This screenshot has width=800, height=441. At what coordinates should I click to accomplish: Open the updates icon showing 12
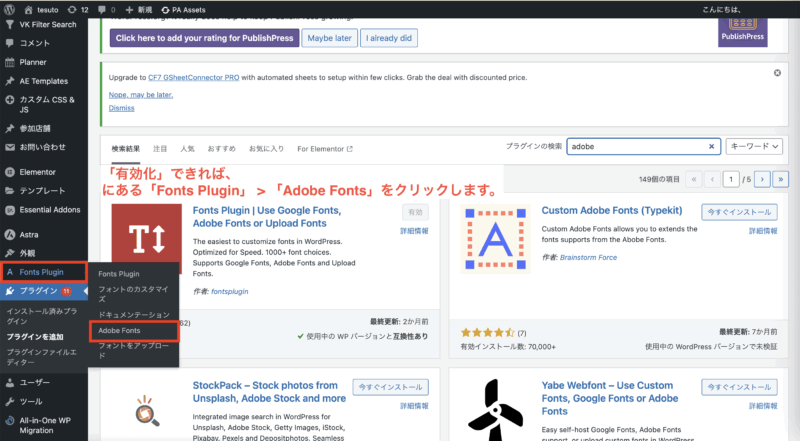pyautogui.click(x=72, y=10)
